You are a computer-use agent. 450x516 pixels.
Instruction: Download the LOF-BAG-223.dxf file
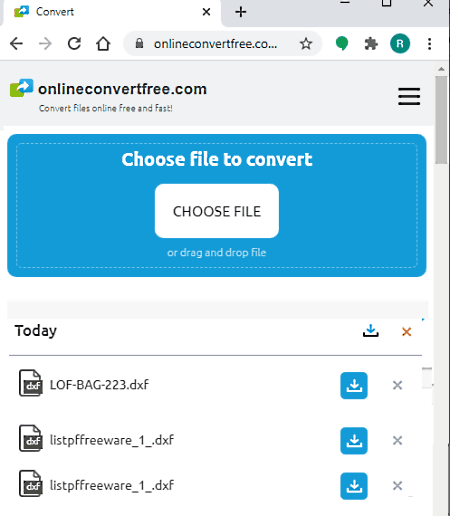click(x=354, y=385)
